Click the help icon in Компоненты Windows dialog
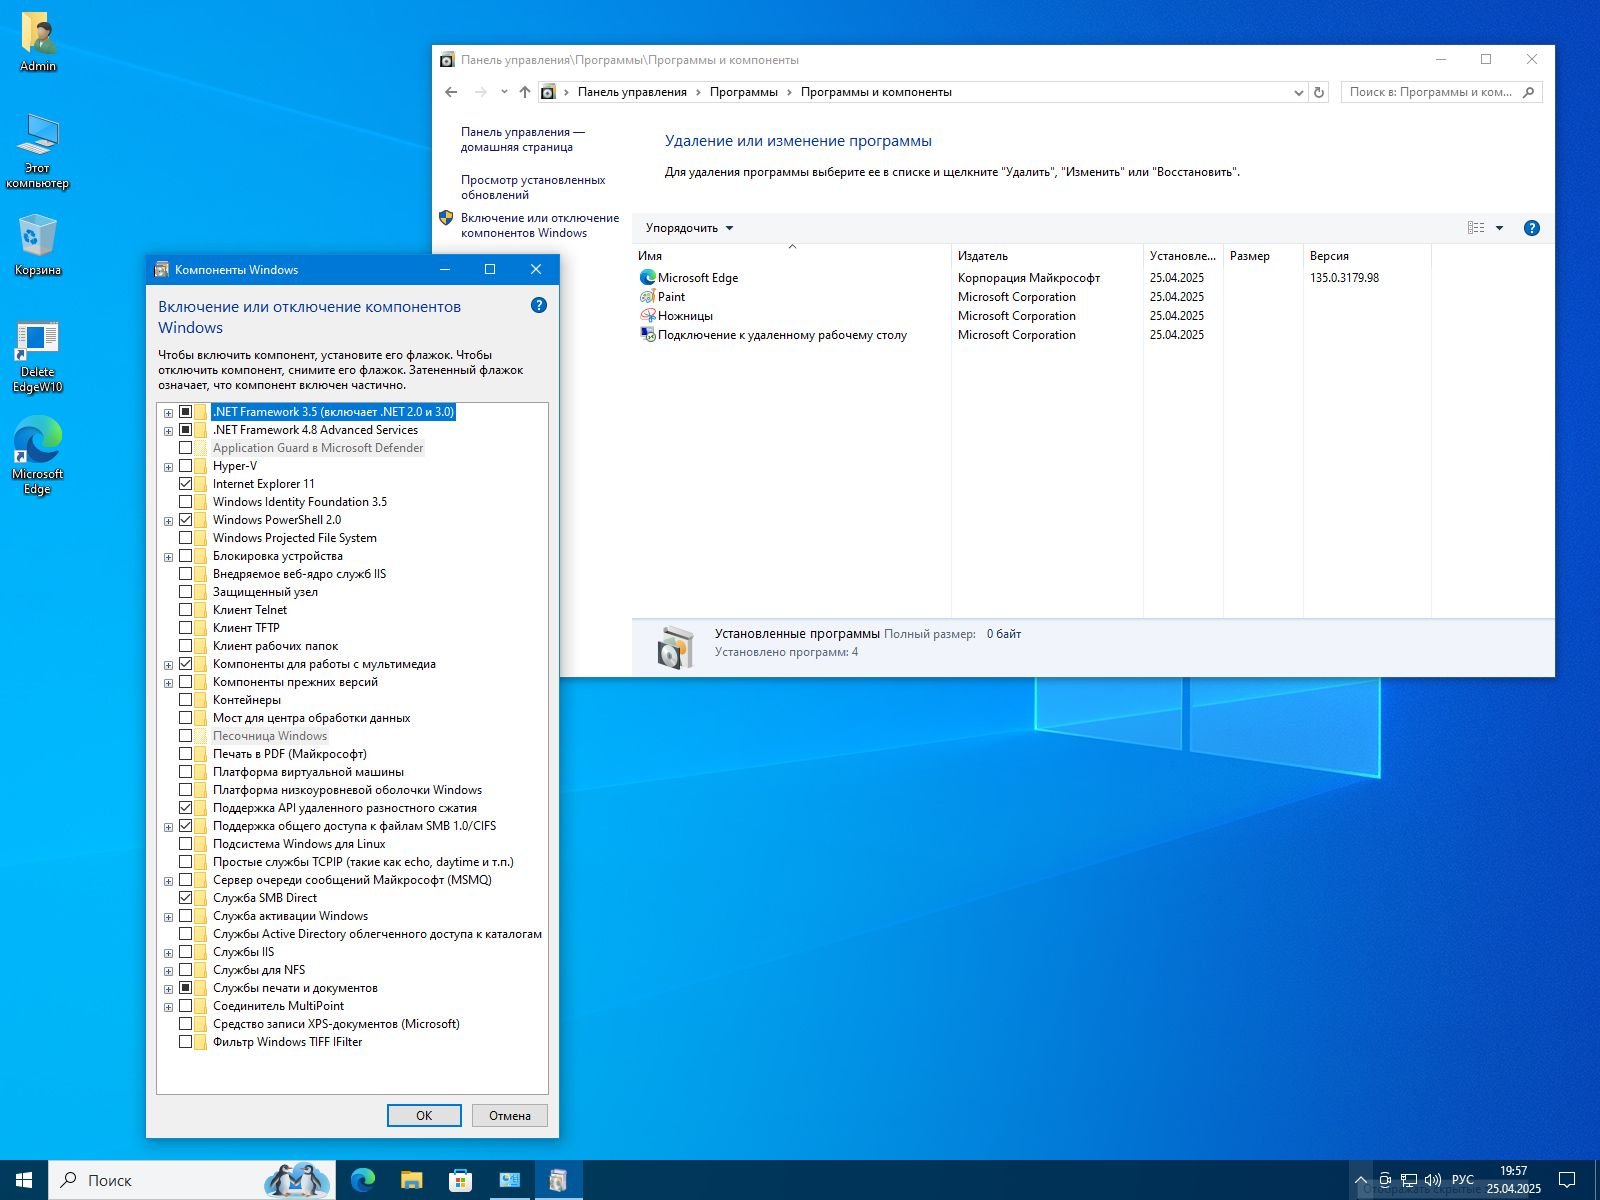The width and height of the screenshot is (1600, 1200). coord(539,306)
